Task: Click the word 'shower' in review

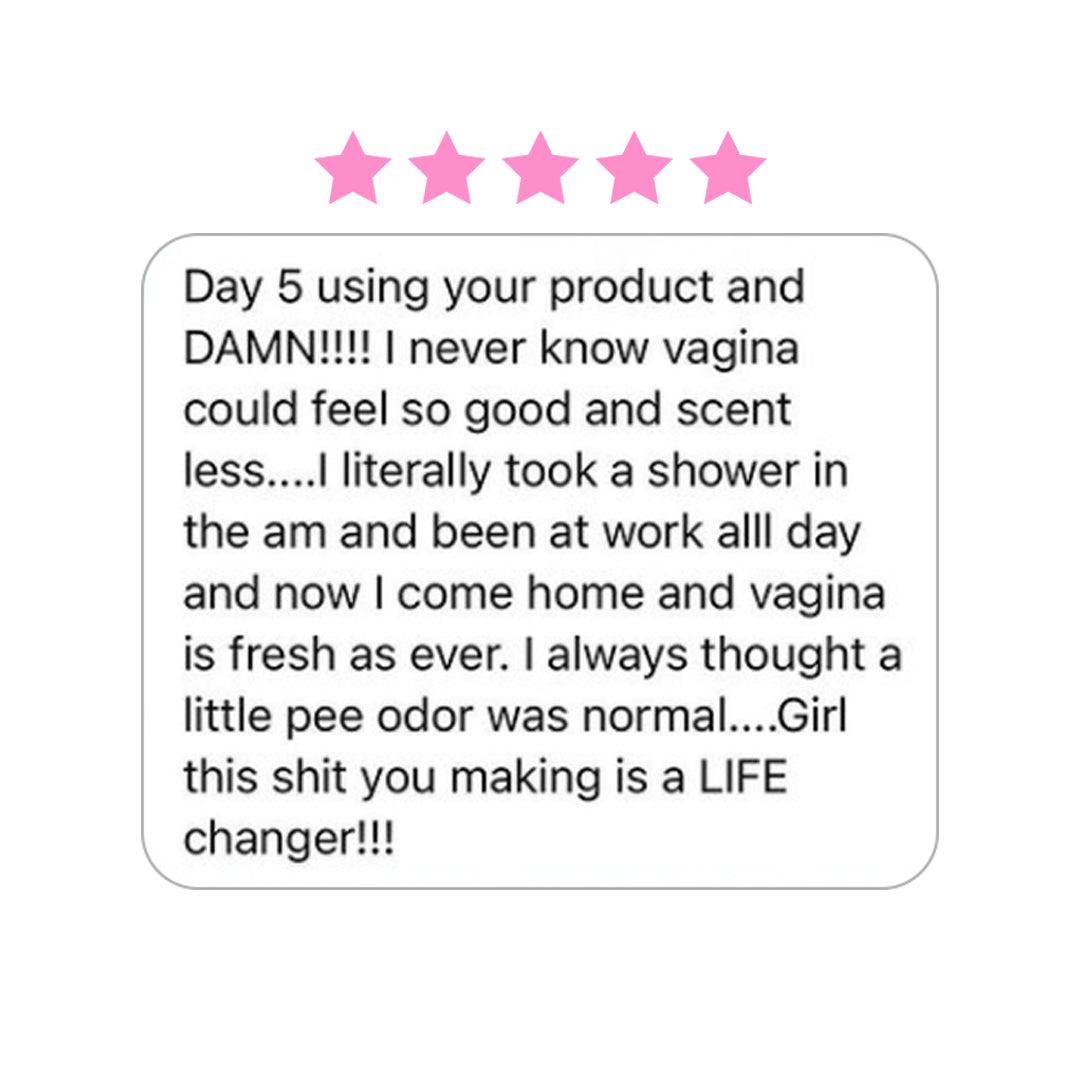Action: coord(723,472)
